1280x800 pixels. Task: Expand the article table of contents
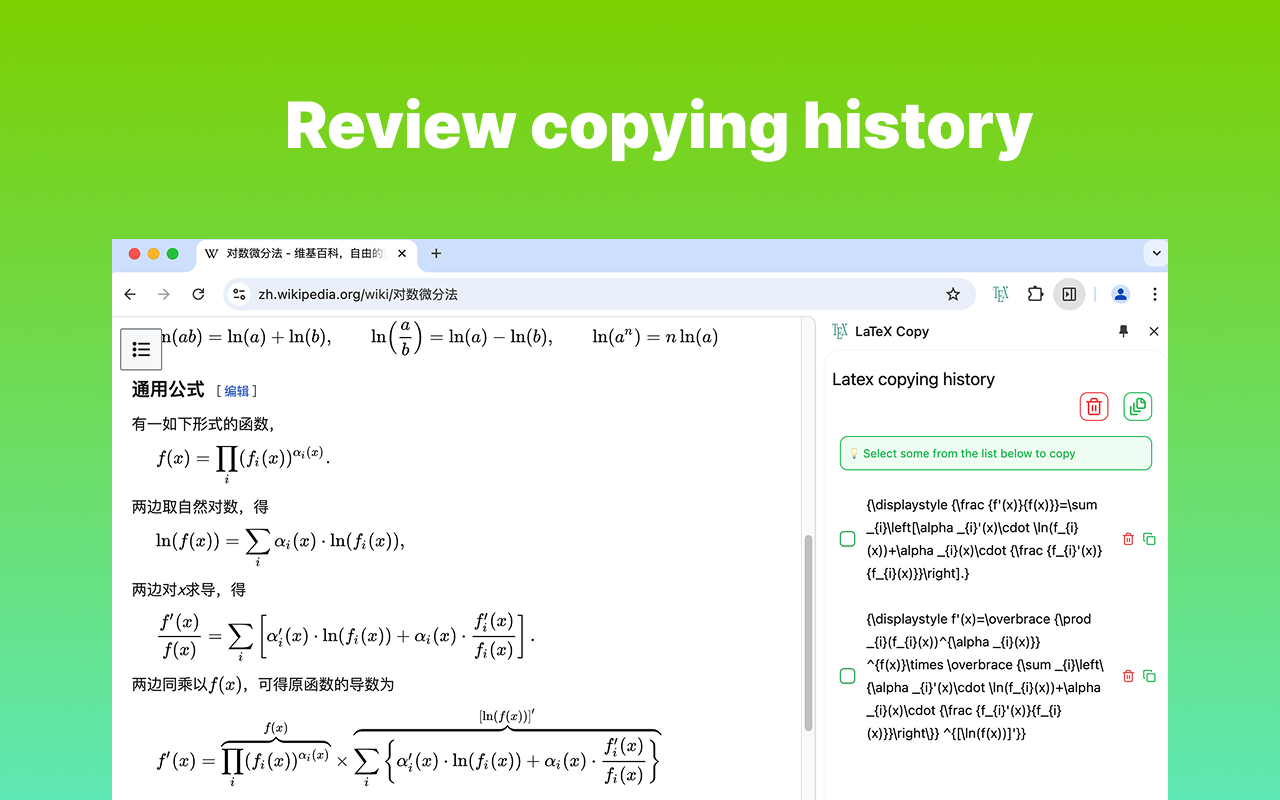pyautogui.click(x=141, y=349)
